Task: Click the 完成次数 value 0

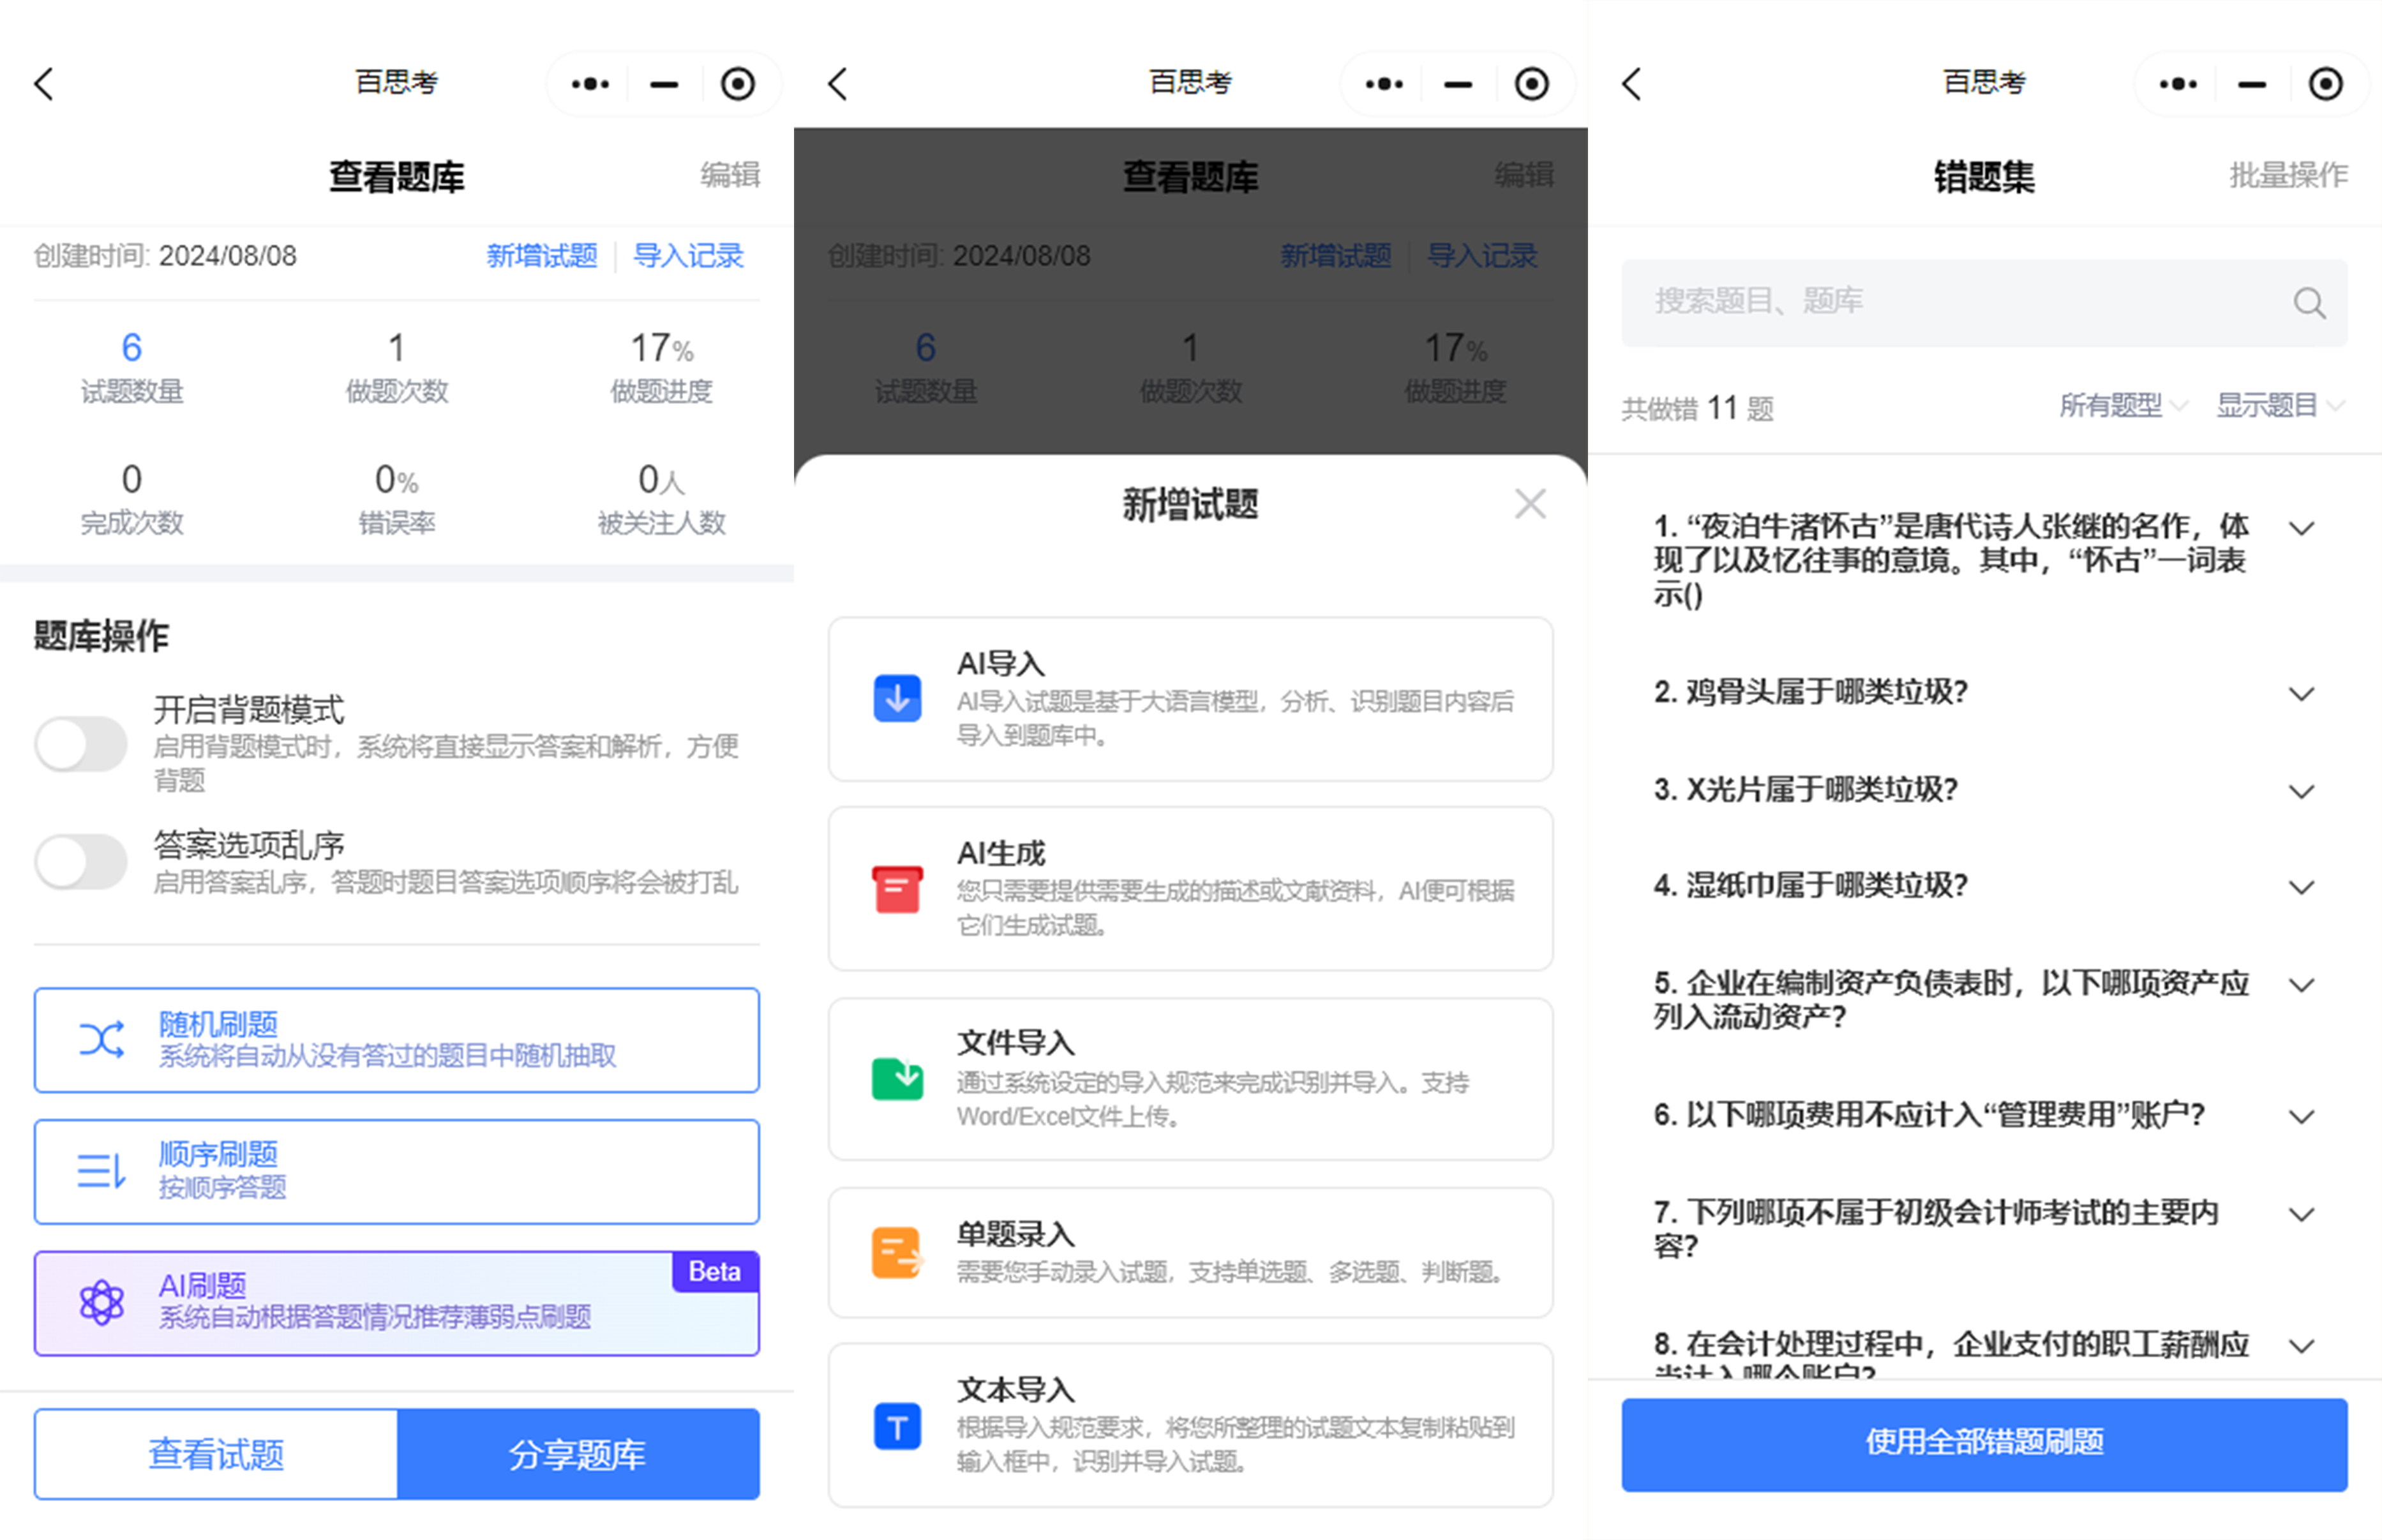Action: tap(132, 480)
